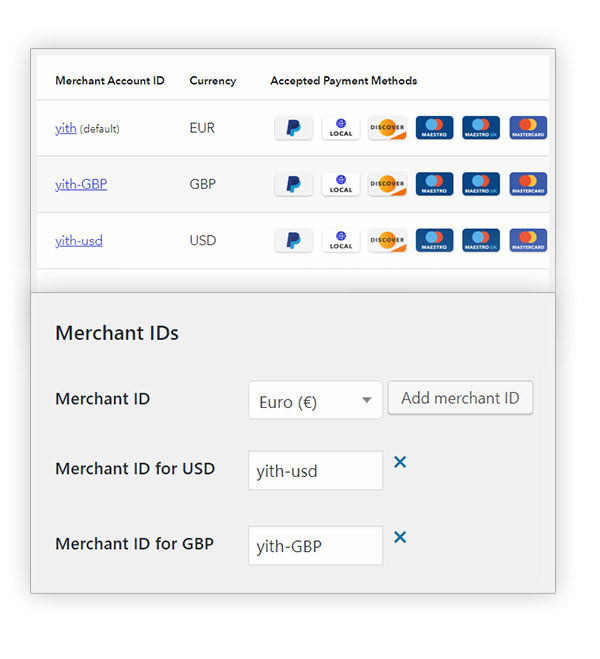Viewport: 600px width, 659px height.
Task: Click first Maestro icon in the USD row
Action: (434, 240)
